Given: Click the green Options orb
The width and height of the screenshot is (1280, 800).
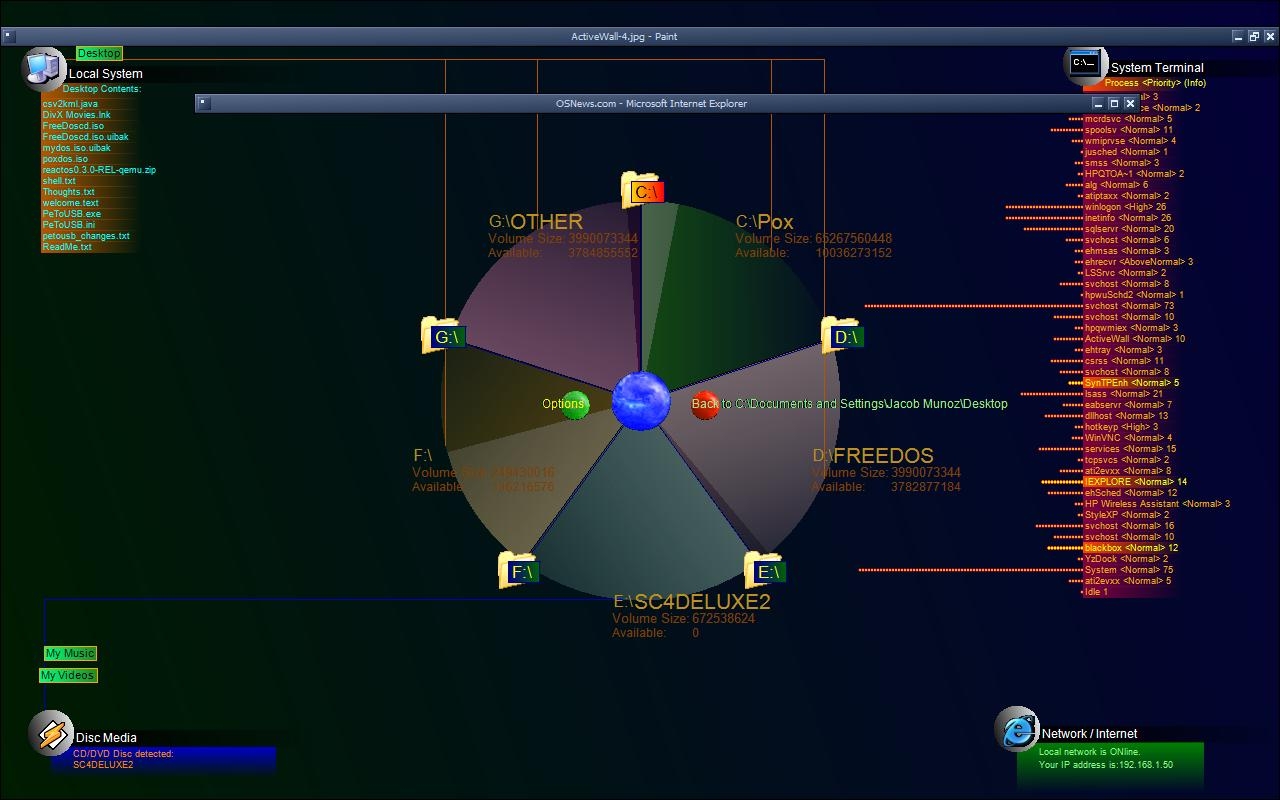Looking at the screenshot, I should [575, 405].
